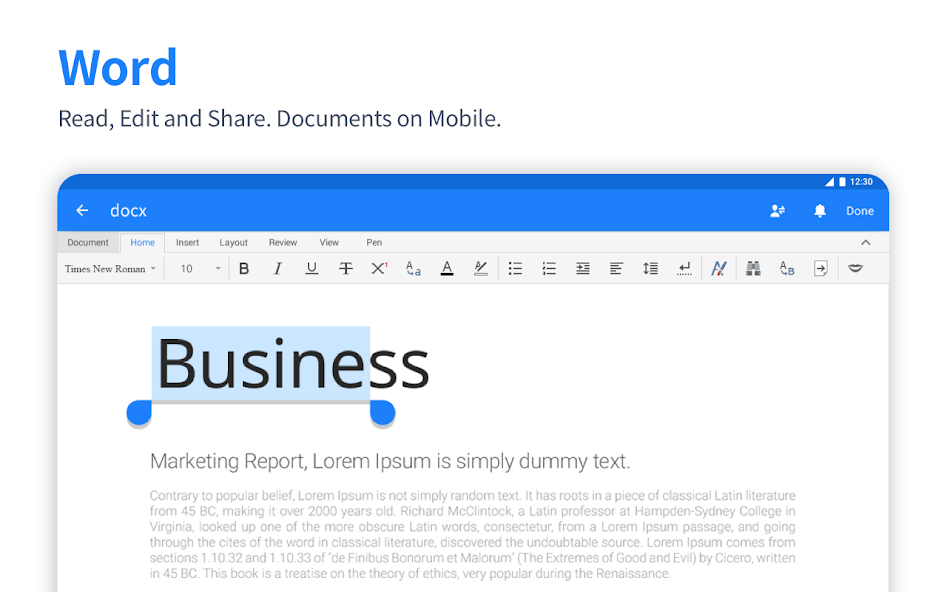The height and width of the screenshot is (592, 947).
Task: Toggle underline formatting
Action: click(x=312, y=269)
